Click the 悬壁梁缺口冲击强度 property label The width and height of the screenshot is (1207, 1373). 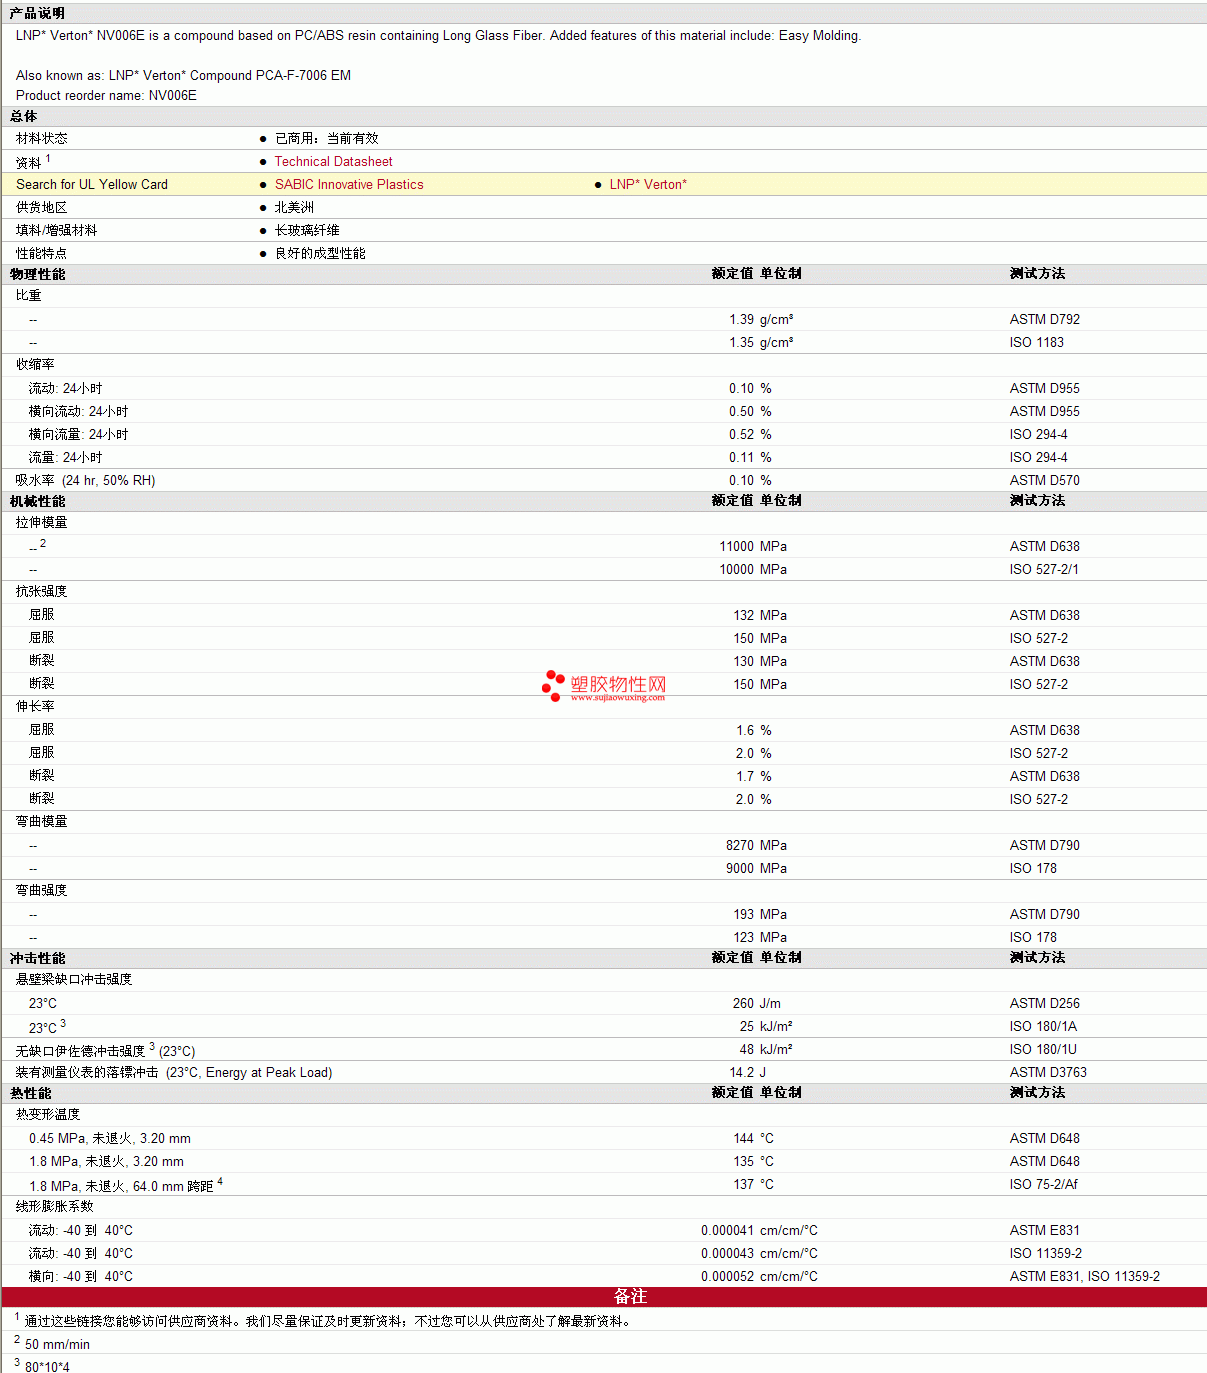[x=74, y=979]
